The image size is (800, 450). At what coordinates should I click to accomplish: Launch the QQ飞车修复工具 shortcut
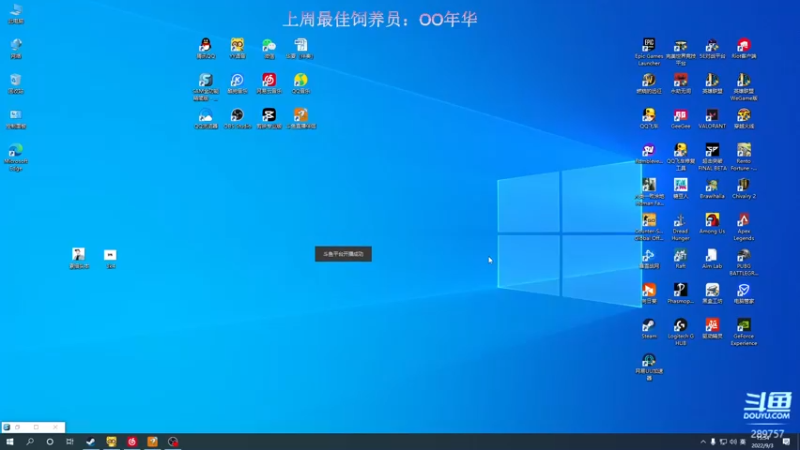point(680,157)
